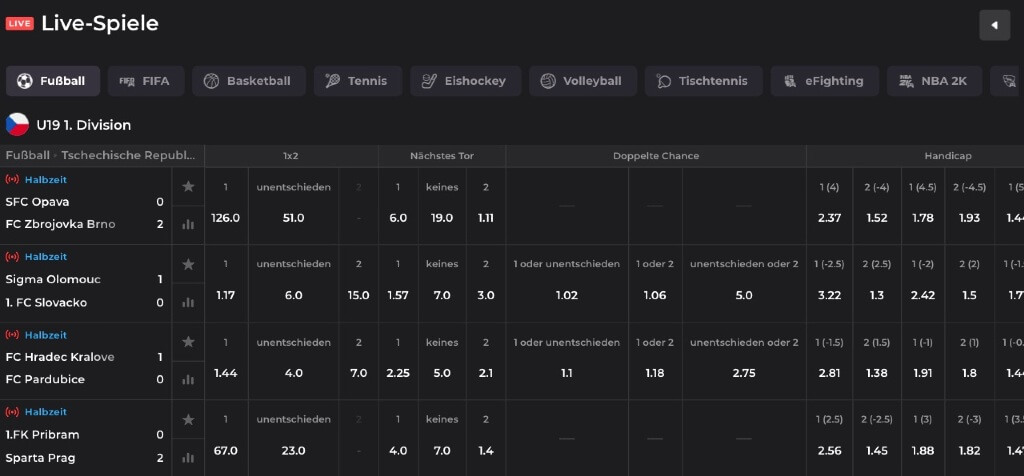
Task: Pick handicap odds 3.22 for Olomouc
Action: pos(829,283)
